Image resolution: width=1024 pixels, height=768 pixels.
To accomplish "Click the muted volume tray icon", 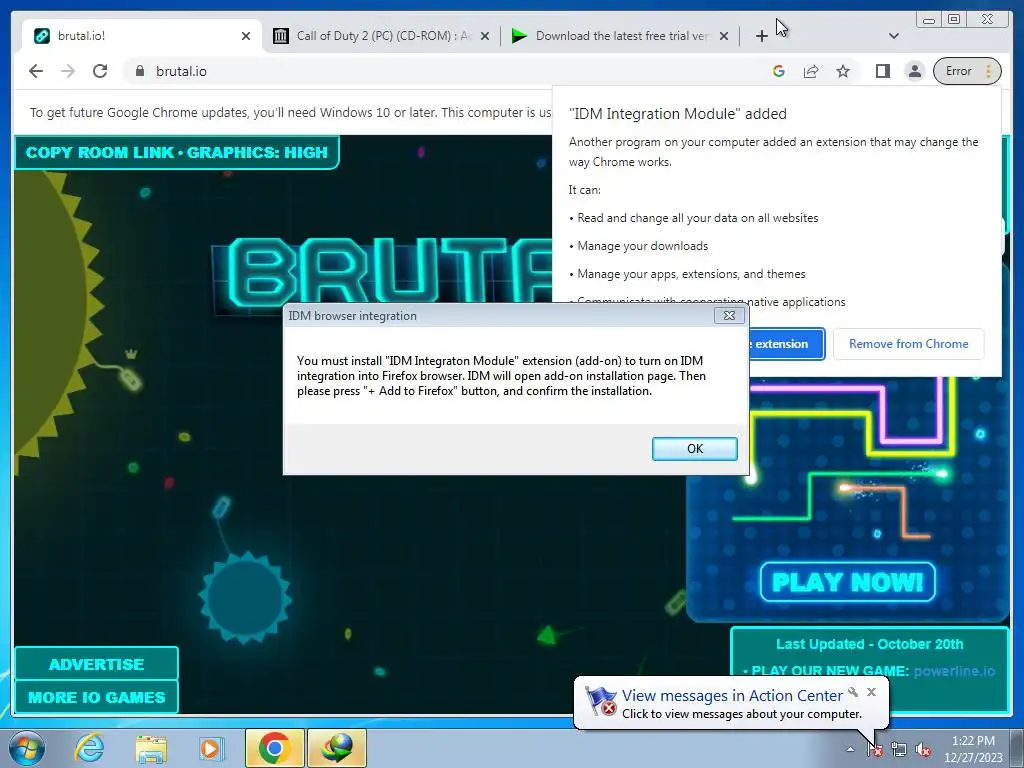I will tap(923, 750).
